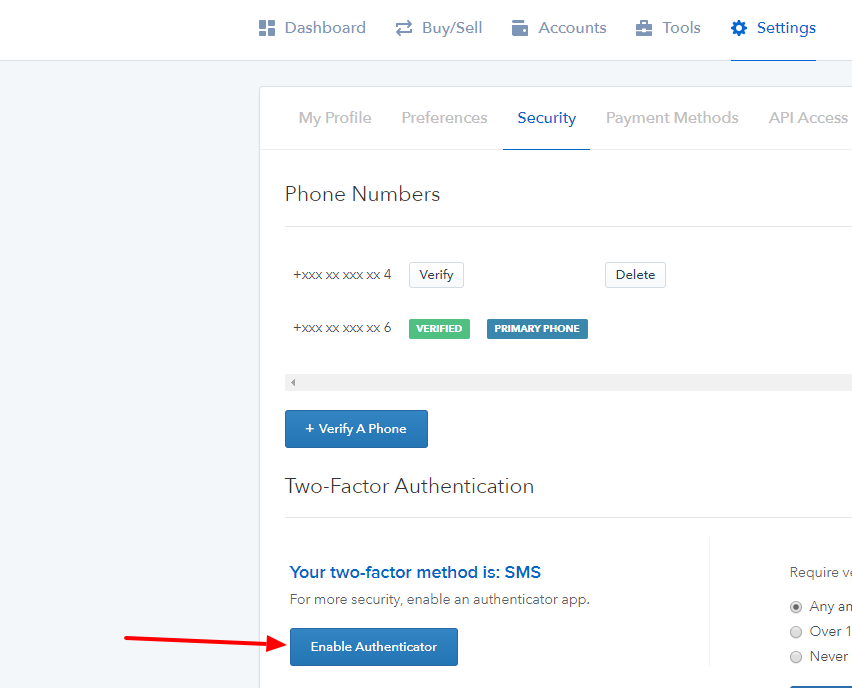
Task: Open the Preferences tab
Action: 444,117
